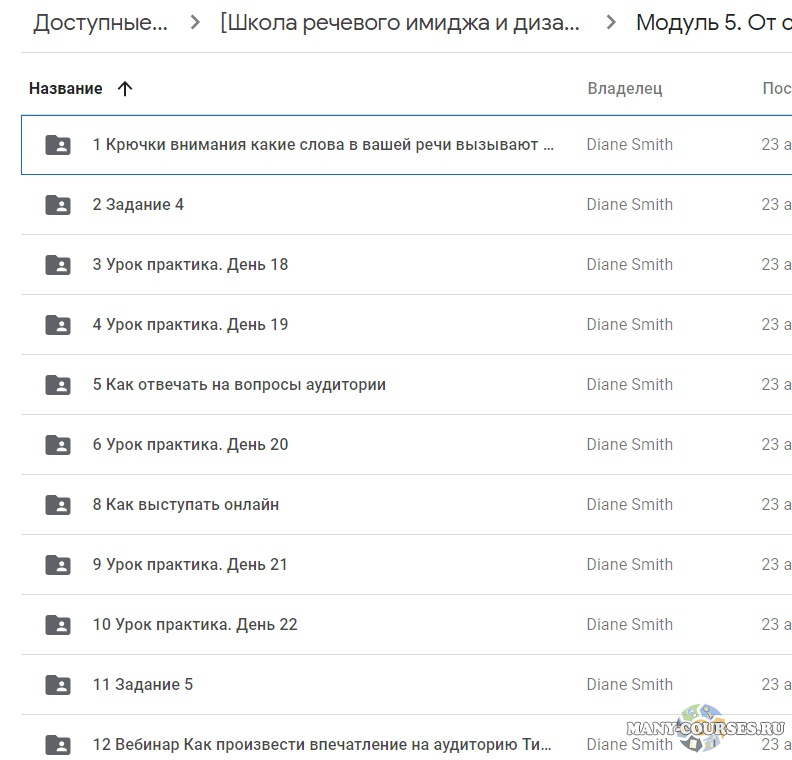Click folder icon for '11 Задание 5'
This screenshot has height=760, width=792.
point(58,685)
